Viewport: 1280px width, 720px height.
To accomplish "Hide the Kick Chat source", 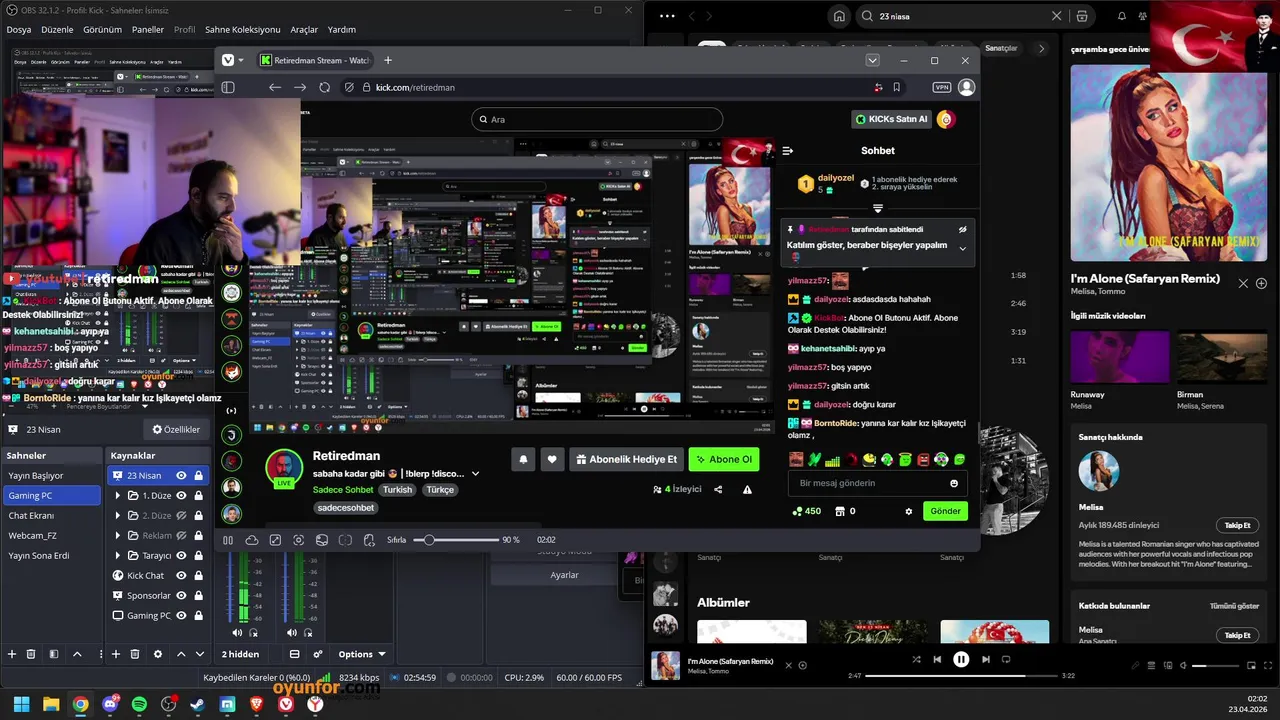I will pyautogui.click(x=181, y=575).
